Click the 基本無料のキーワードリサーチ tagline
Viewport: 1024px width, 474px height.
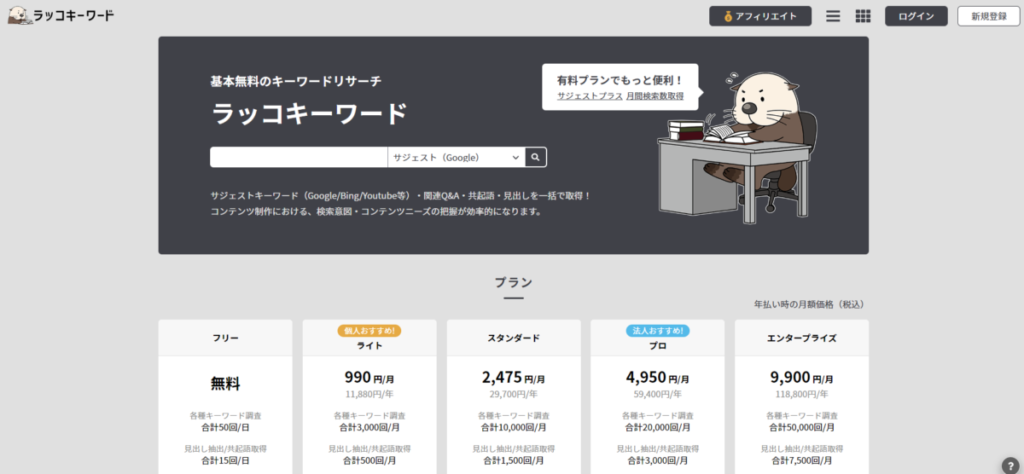click(296, 82)
